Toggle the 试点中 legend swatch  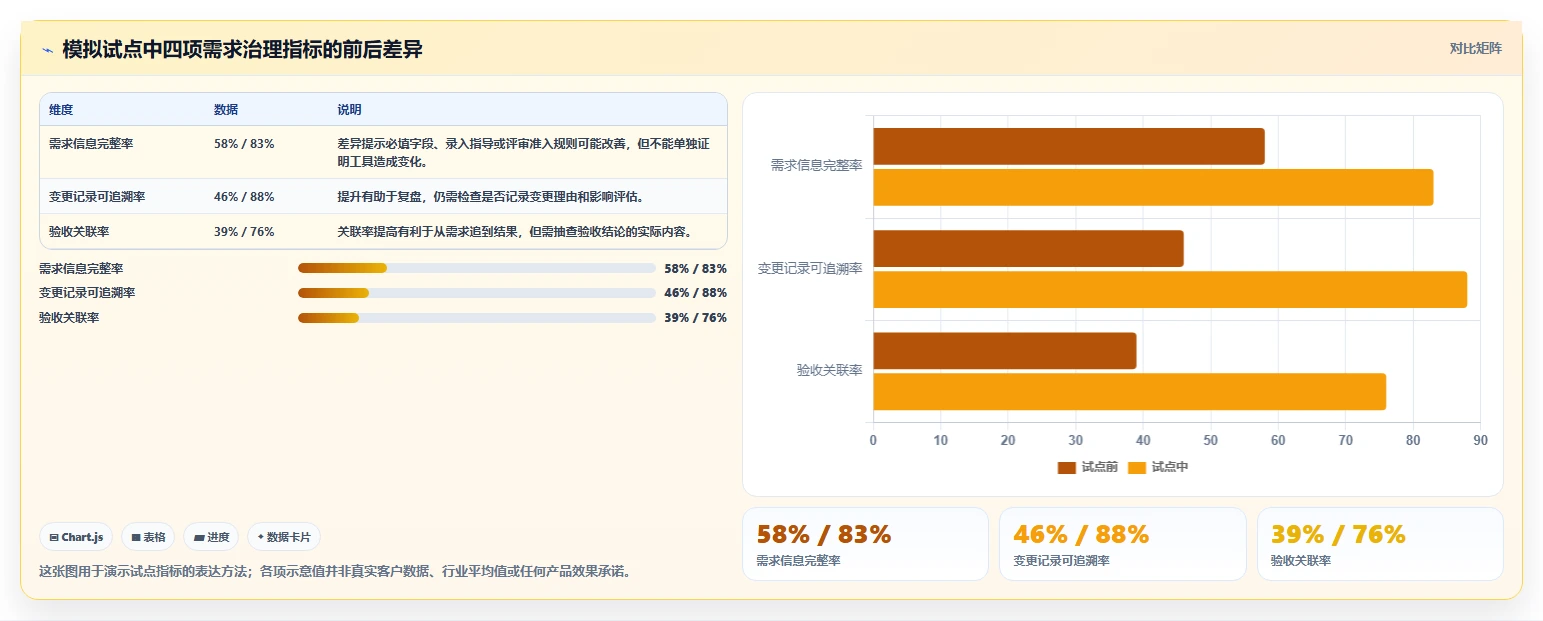pyautogui.click(x=1136, y=467)
